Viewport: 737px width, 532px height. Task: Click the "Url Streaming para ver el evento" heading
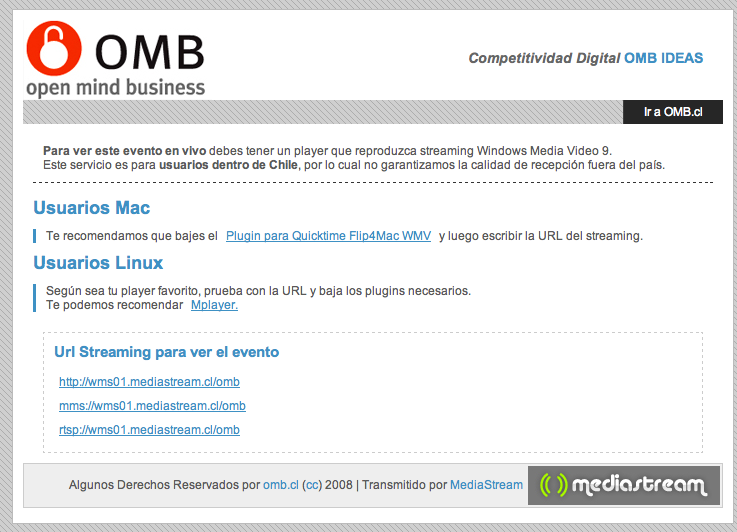[166, 352]
